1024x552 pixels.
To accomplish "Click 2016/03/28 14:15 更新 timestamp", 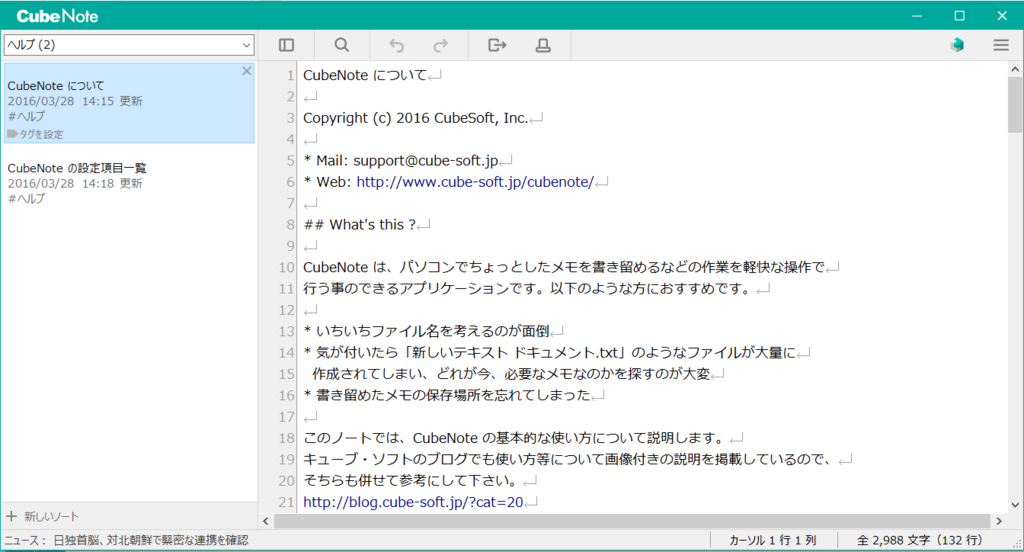I will [75, 101].
